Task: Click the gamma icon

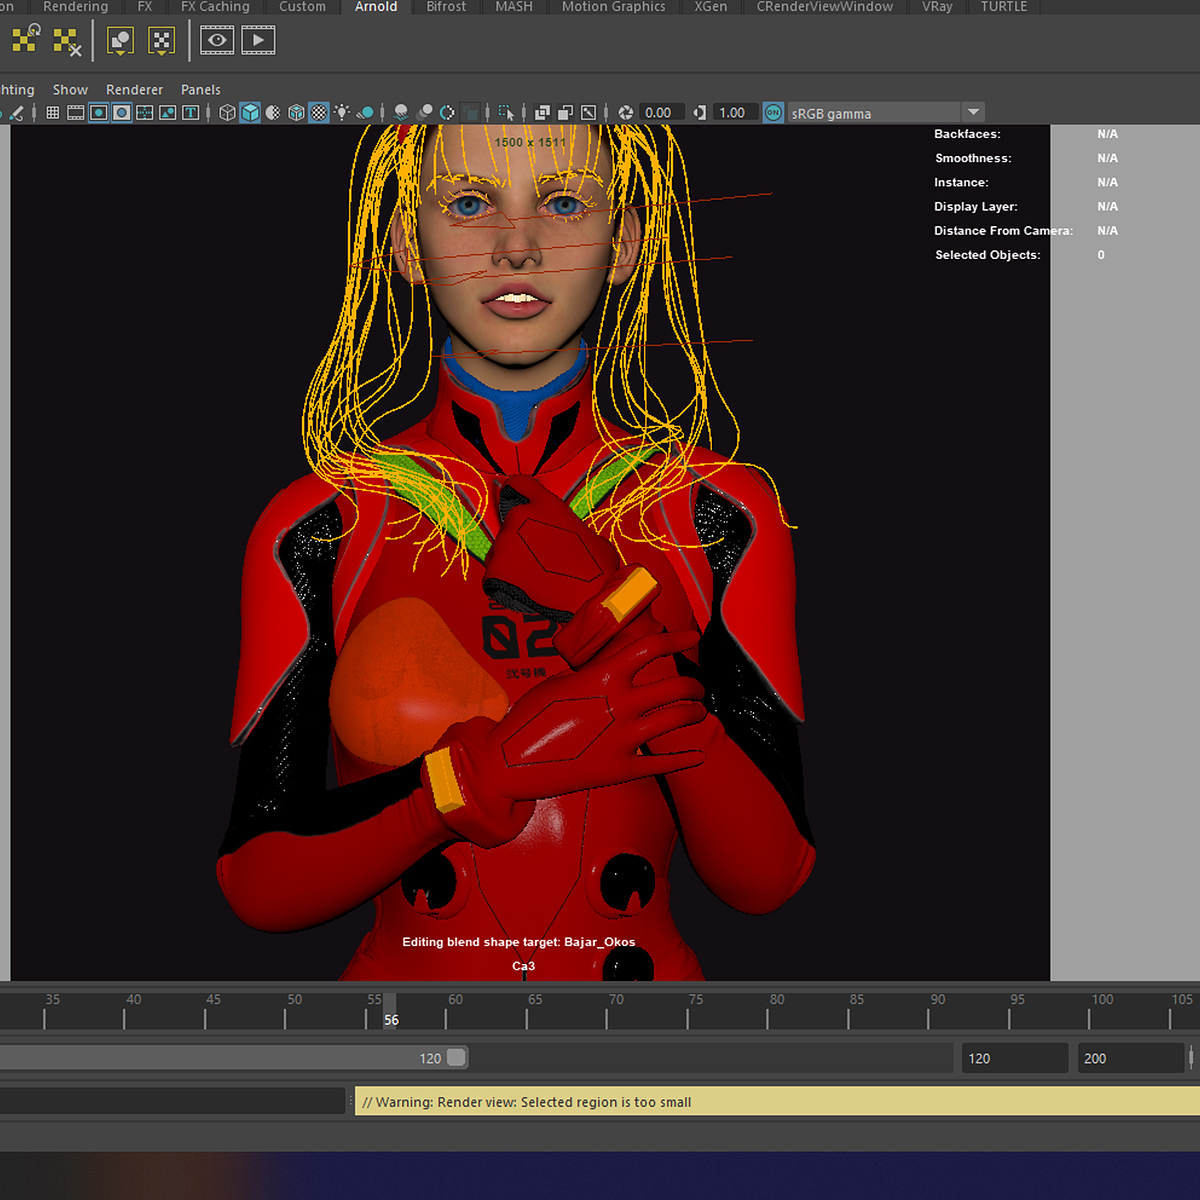Action: point(700,113)
